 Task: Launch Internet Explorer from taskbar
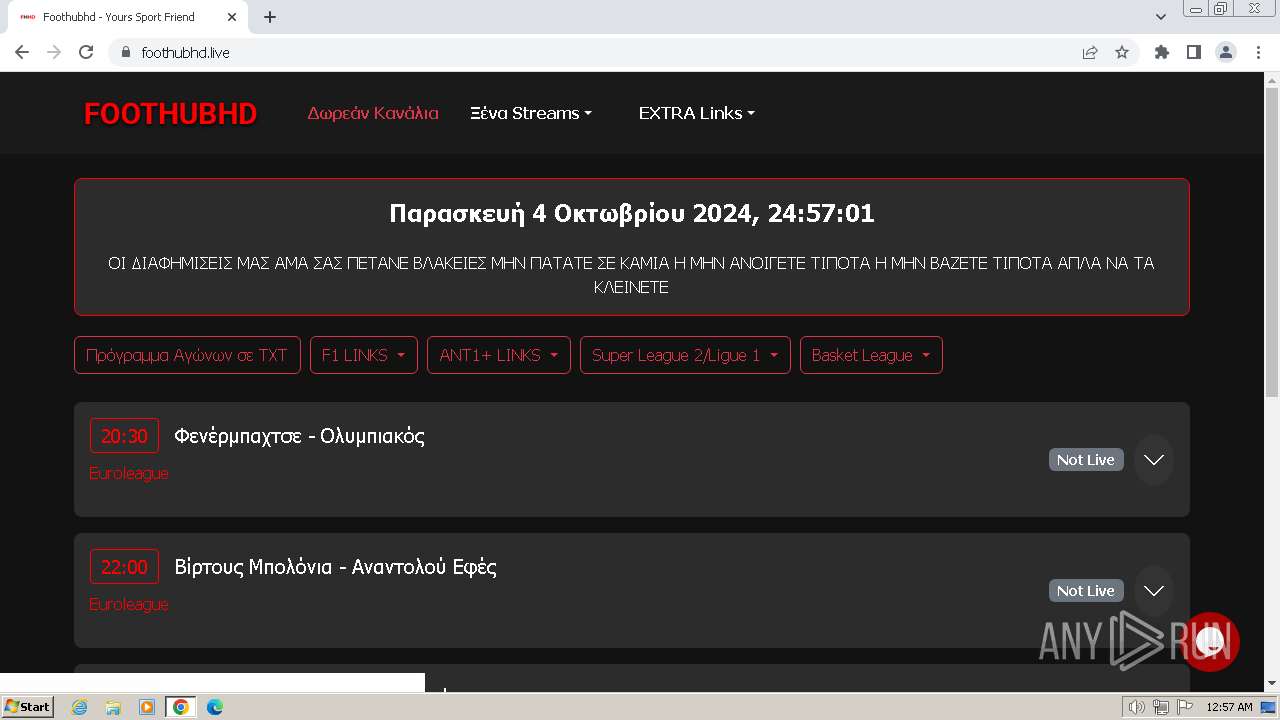click(x=80, y=707)
